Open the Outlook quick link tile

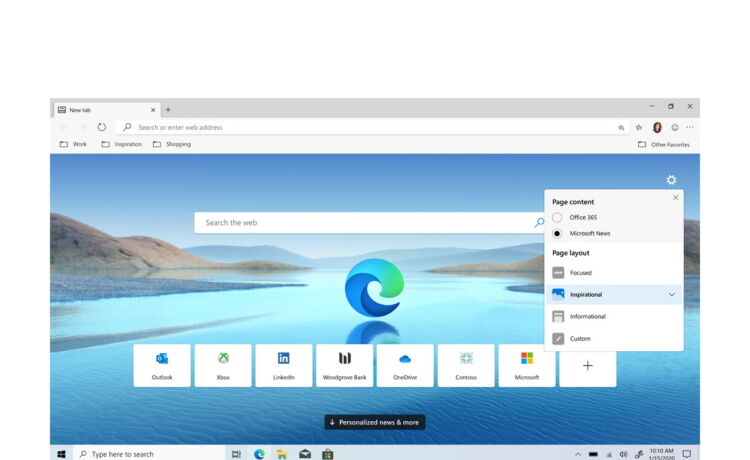[162, 365]
